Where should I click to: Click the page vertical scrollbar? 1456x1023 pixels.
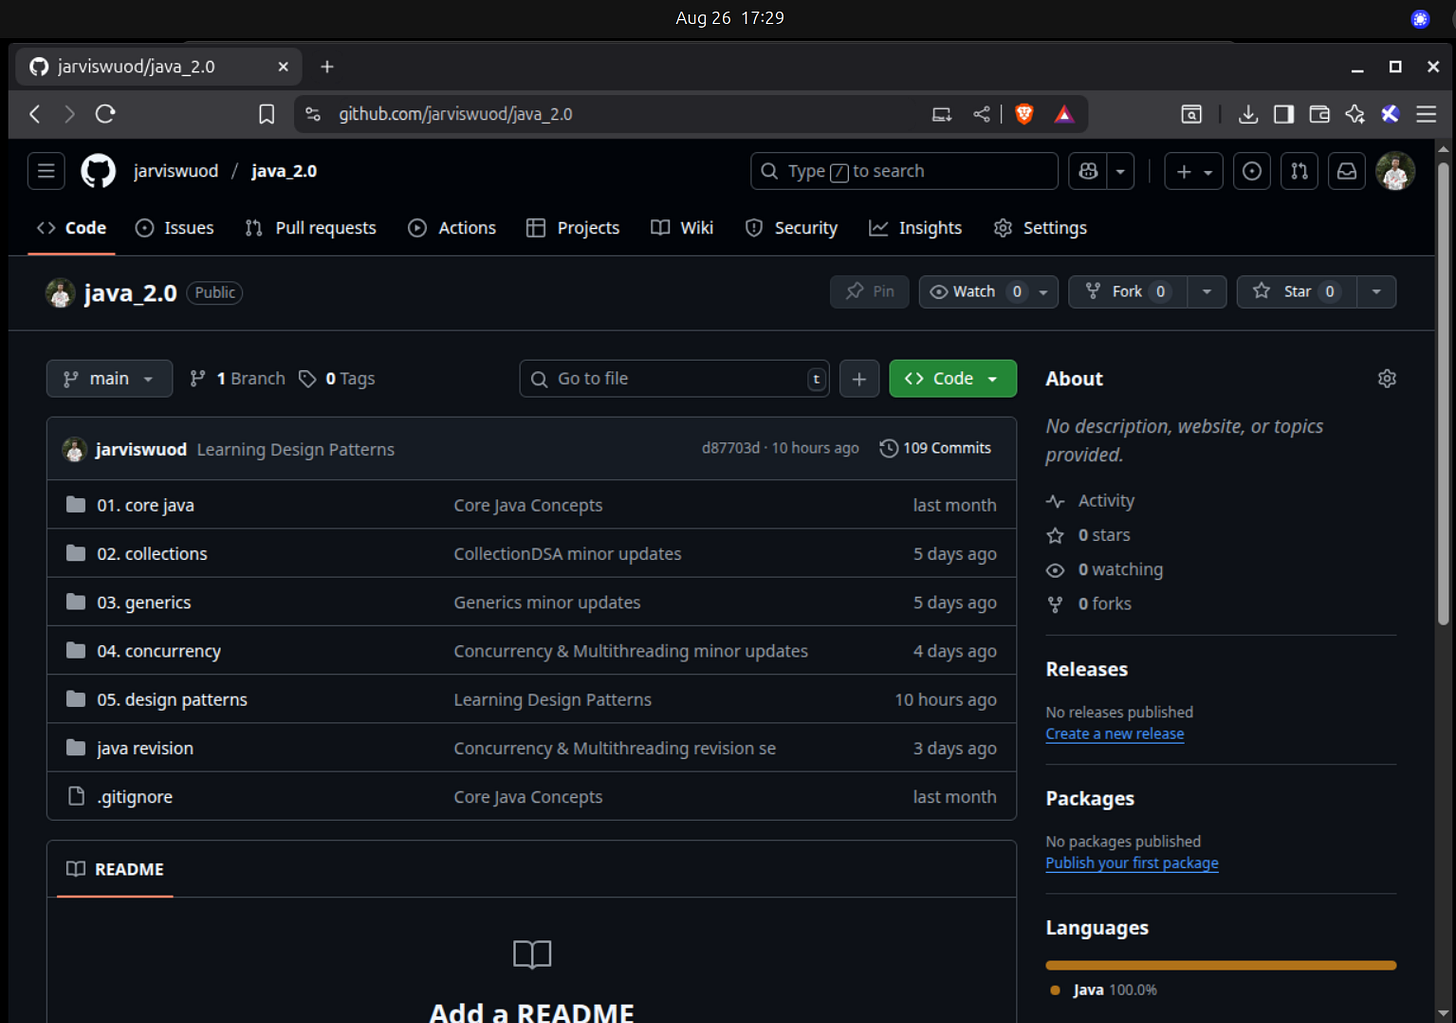click(1443, 394)
